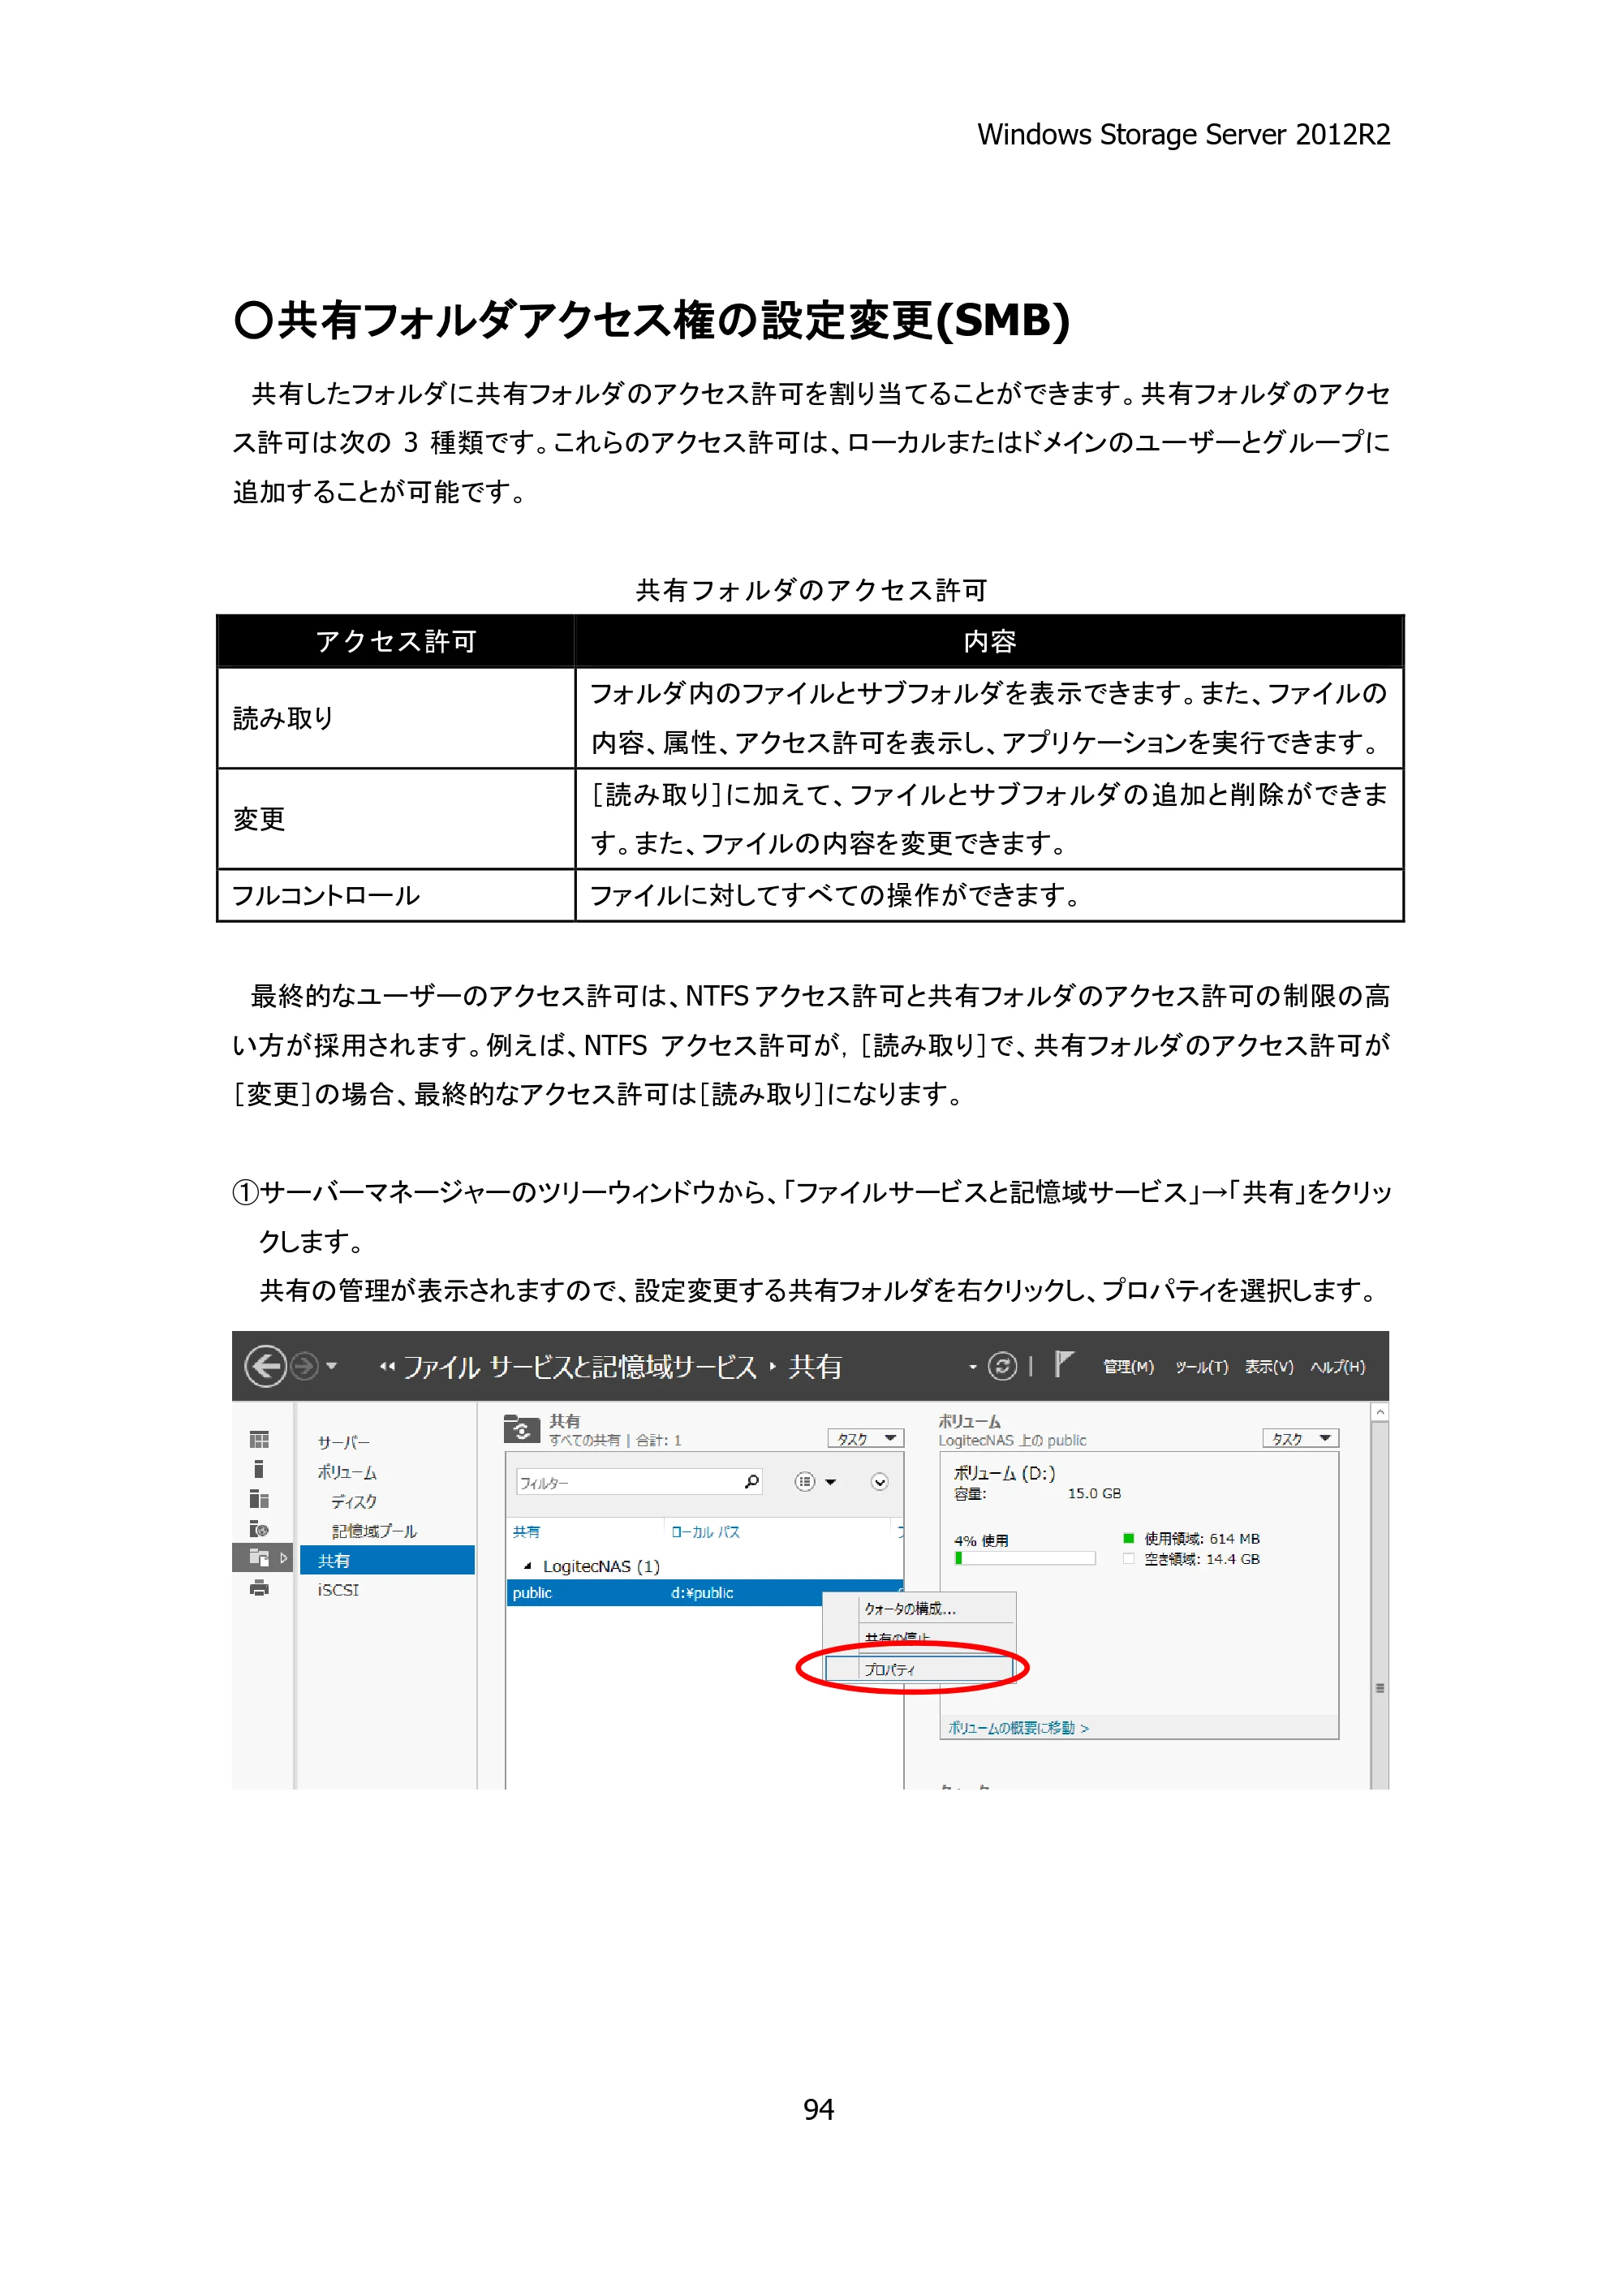This screenshot has height=2296, width=1623.
Task: Open the タスク dropdown in the 共有 panel
Action: 866,1439
